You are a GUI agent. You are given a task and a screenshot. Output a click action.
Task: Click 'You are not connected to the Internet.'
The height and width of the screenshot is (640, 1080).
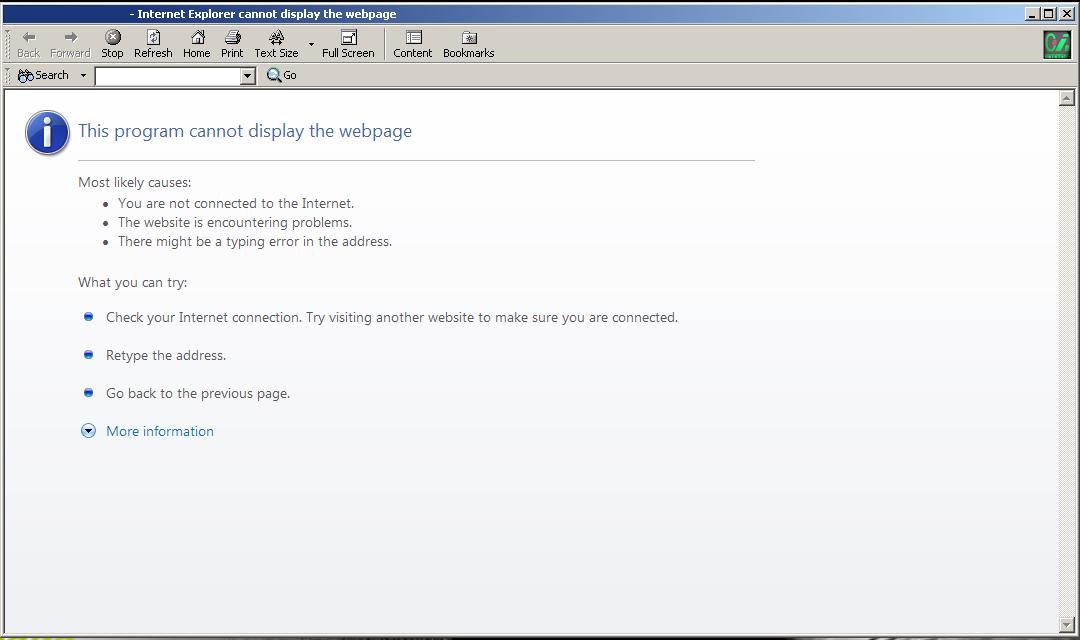tap(236, 203)
